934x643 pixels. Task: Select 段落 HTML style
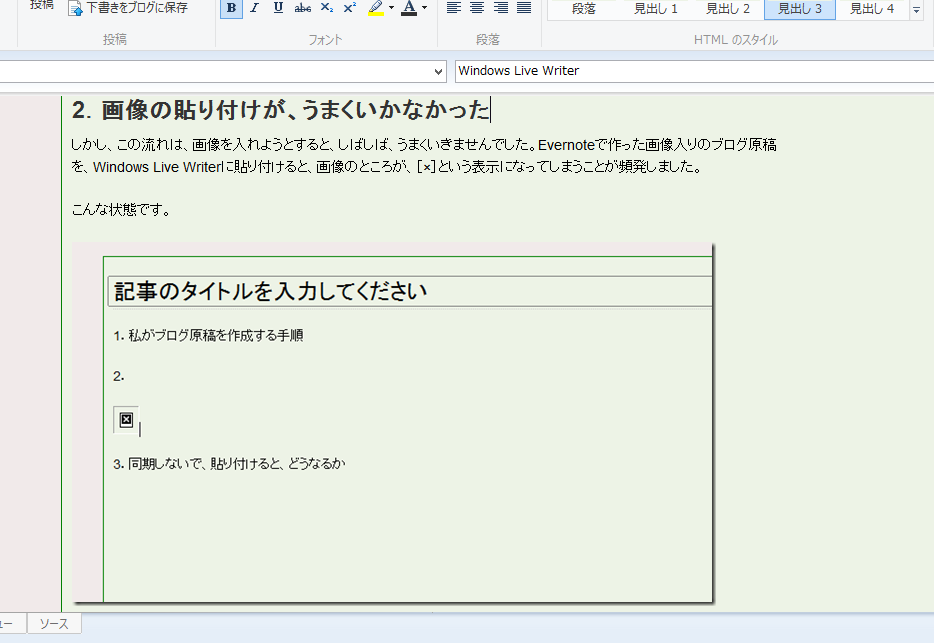(584, 9)
